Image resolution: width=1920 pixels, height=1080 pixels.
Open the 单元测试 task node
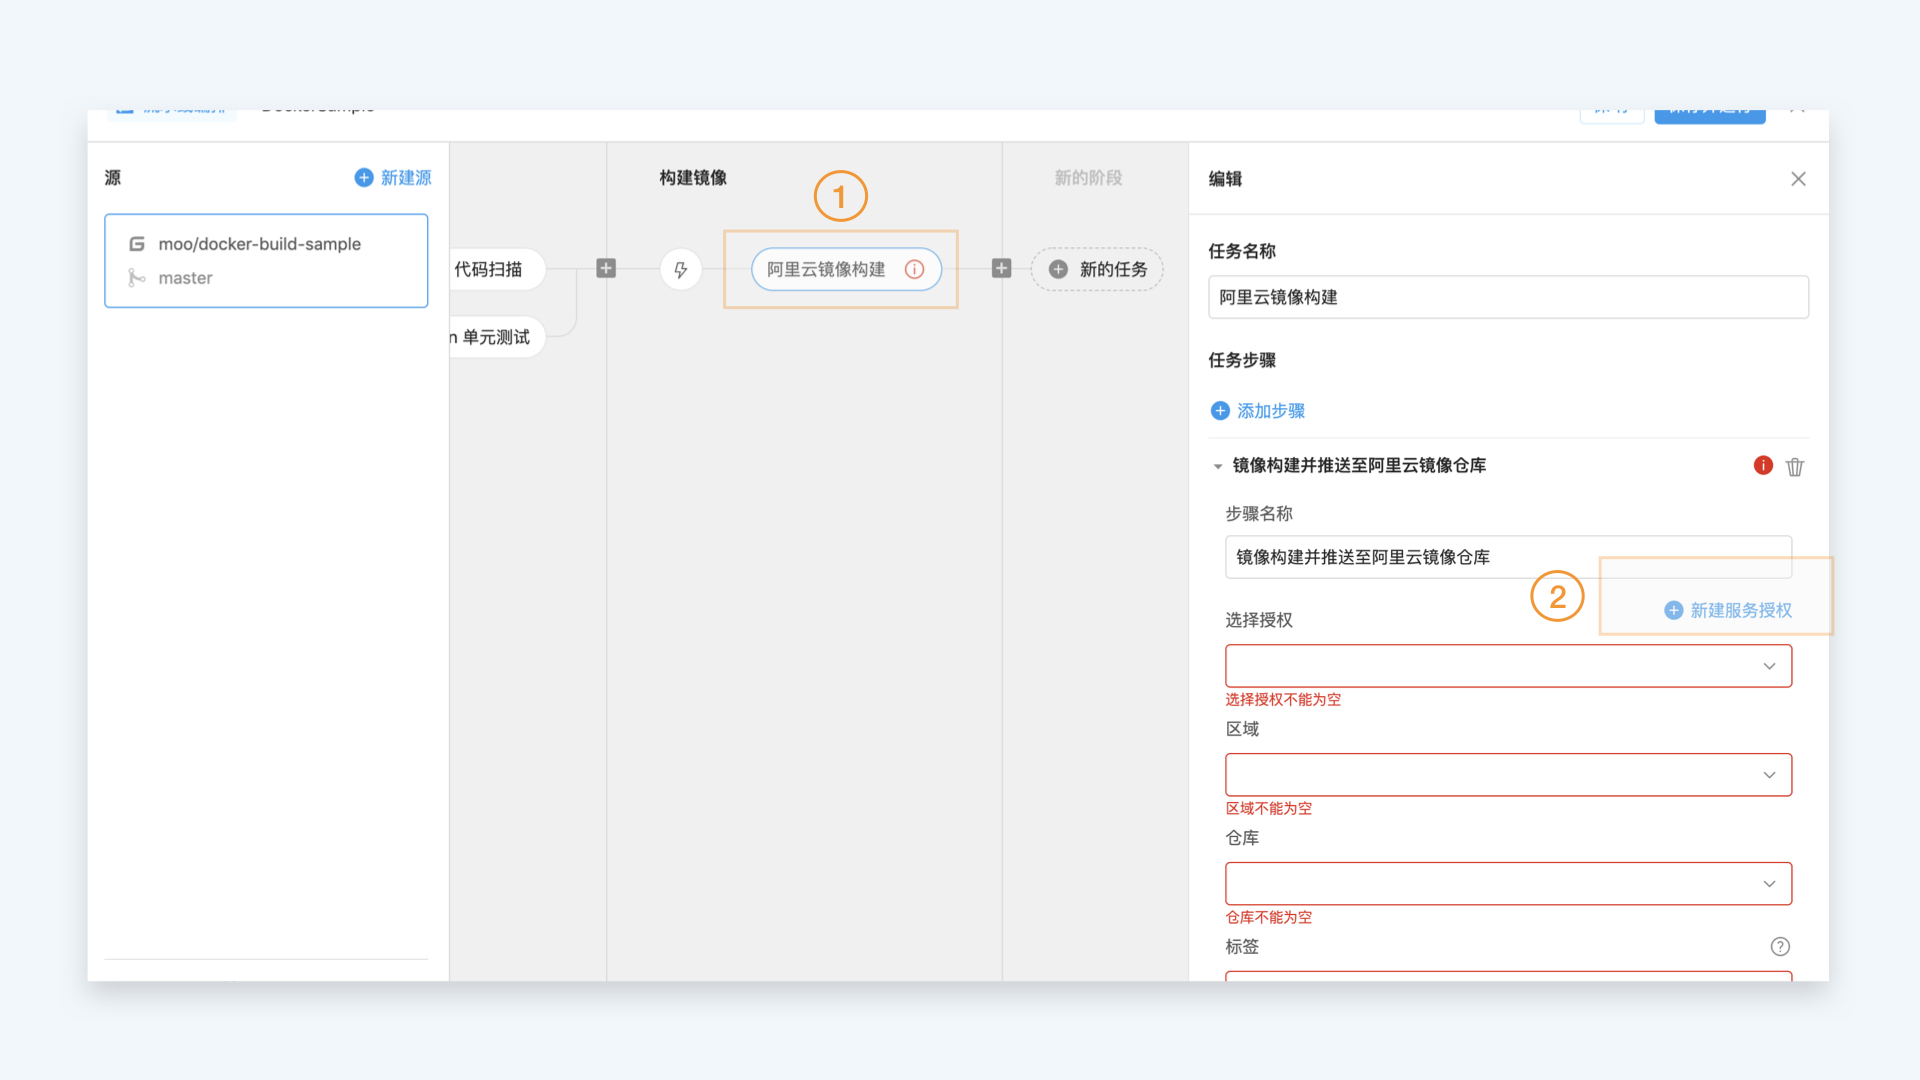[x=497, y=337]
